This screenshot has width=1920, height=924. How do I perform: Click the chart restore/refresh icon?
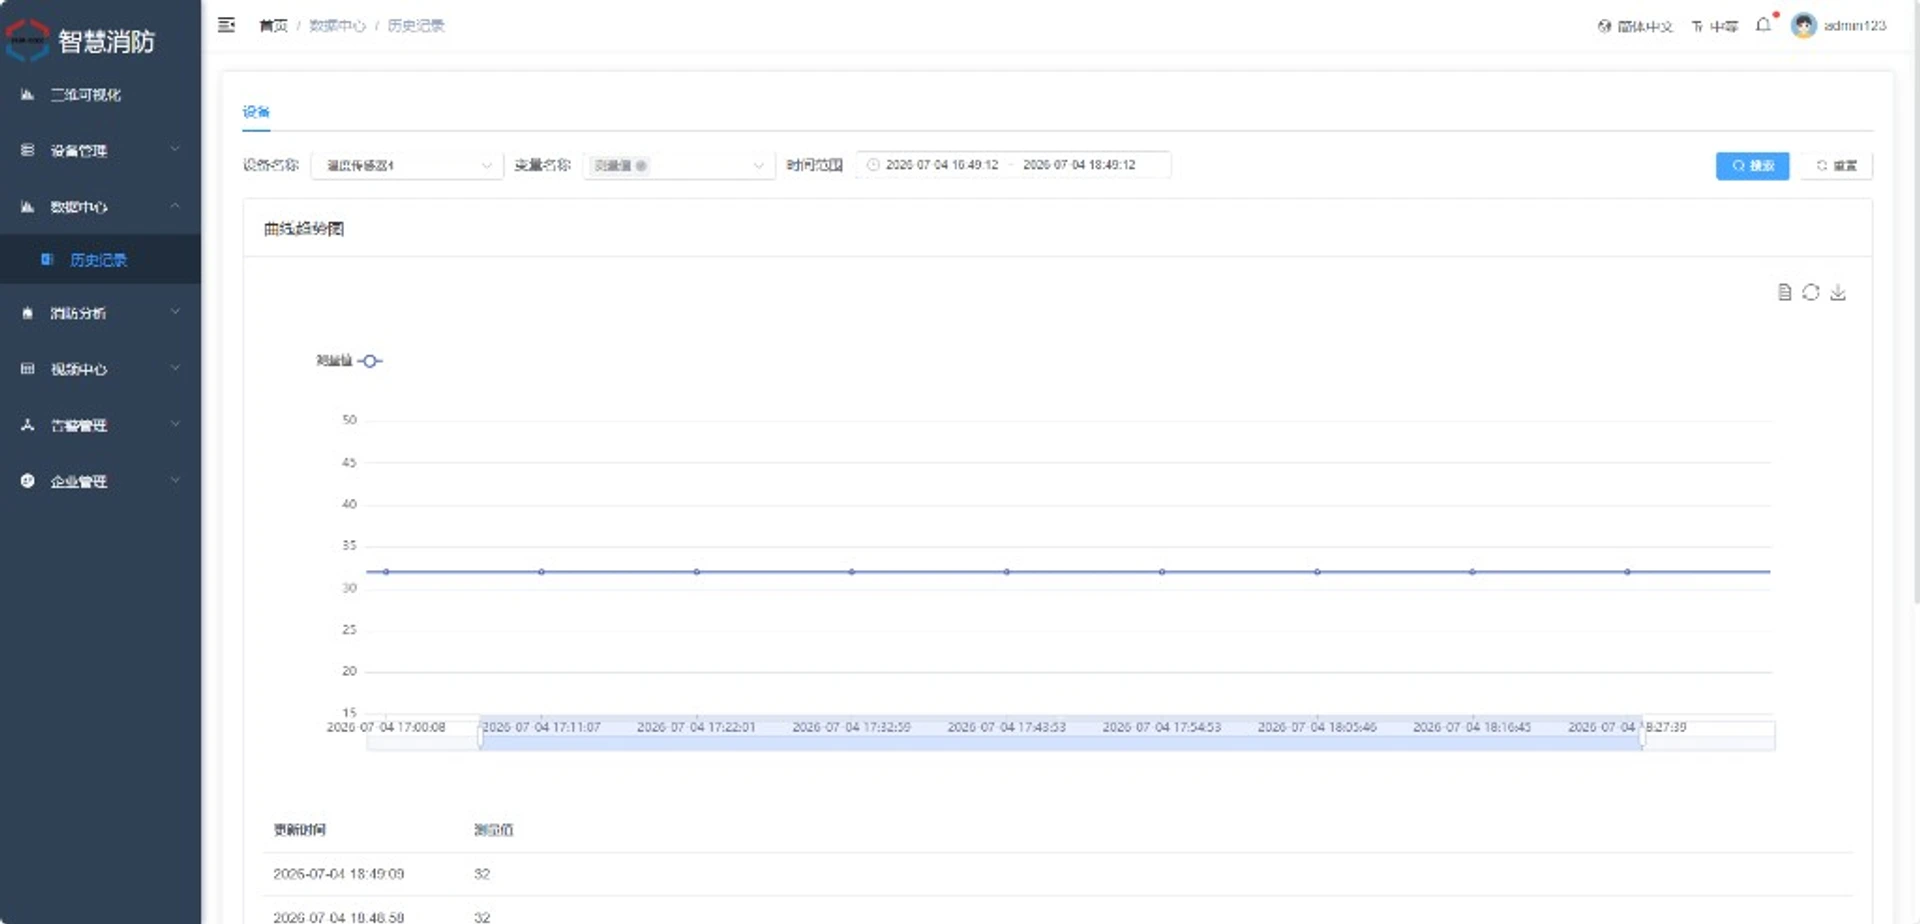point(1811,292)
